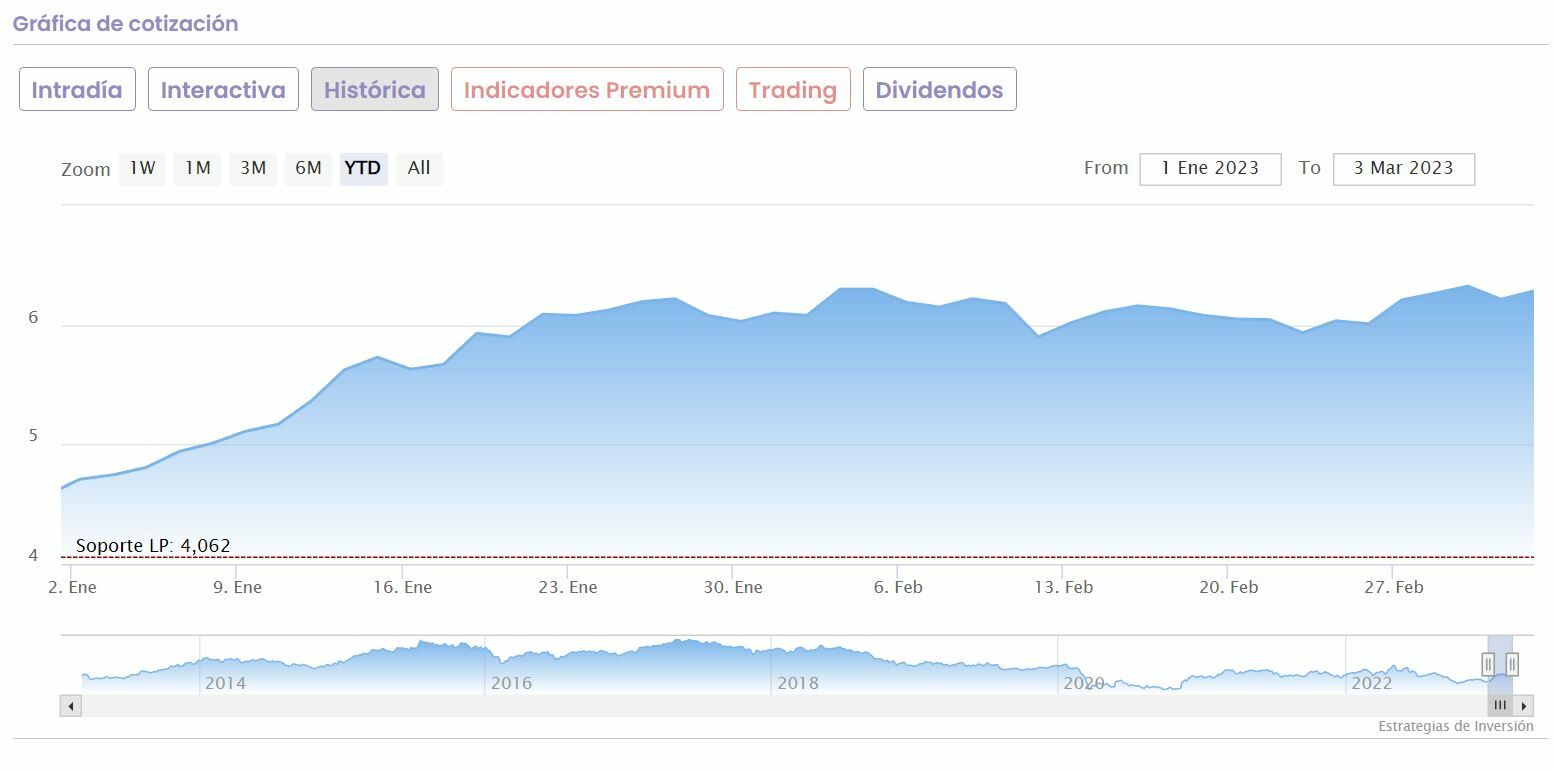Viewport: 1555px width, 771px height.
Task: Open the Estrategias de Inversión credit link
Action: pyautogui.click(x=1455, y=727)
